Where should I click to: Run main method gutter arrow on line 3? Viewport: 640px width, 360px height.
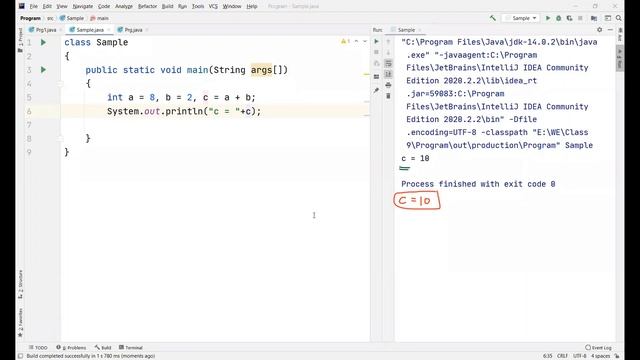[x=43, y=70]
